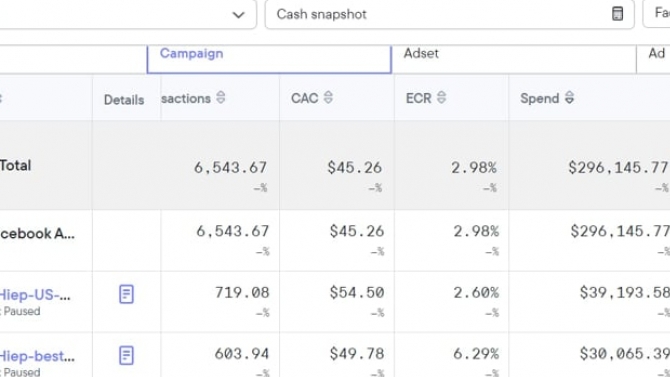Click the Details column header
The width and height of the screenshot is (670, 377).
124,100
